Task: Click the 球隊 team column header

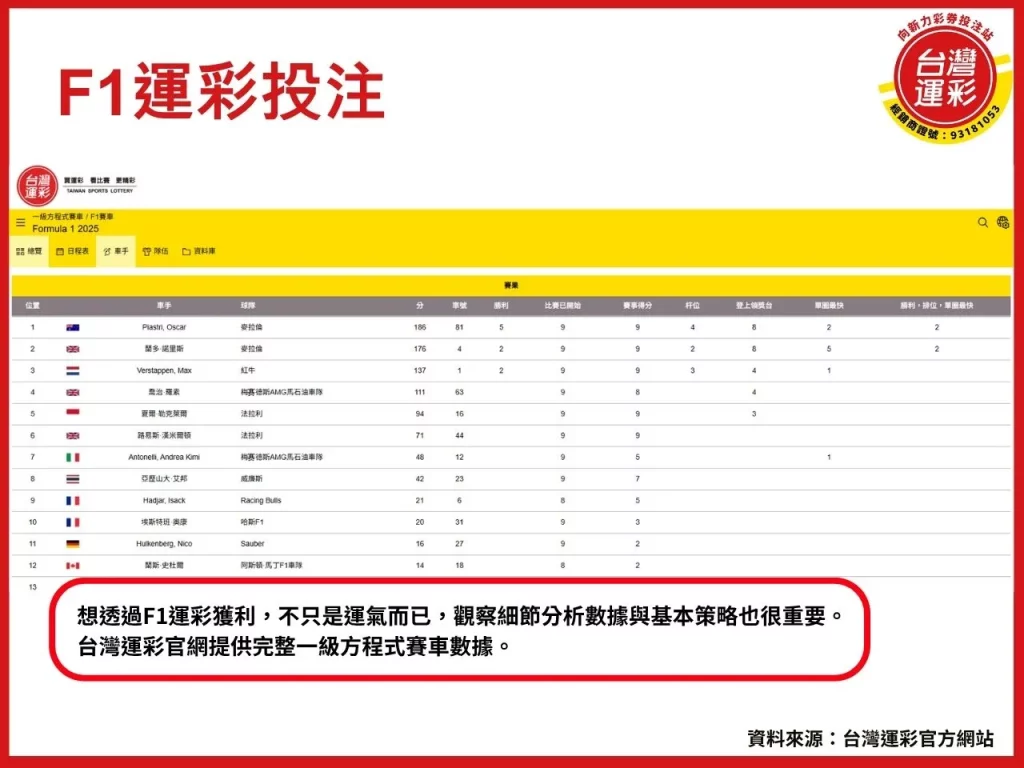Action: tap(248, 306)
